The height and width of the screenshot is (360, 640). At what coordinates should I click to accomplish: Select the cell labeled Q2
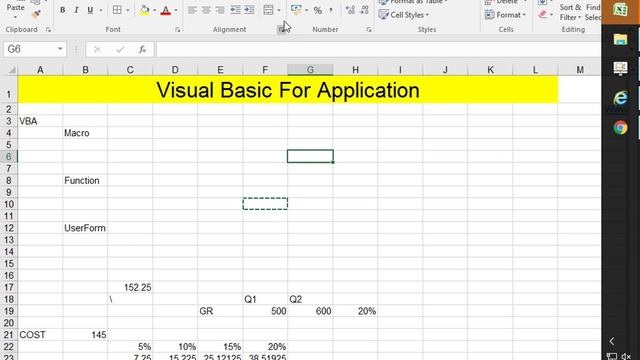pyautogui.click(x=310, y=299)
